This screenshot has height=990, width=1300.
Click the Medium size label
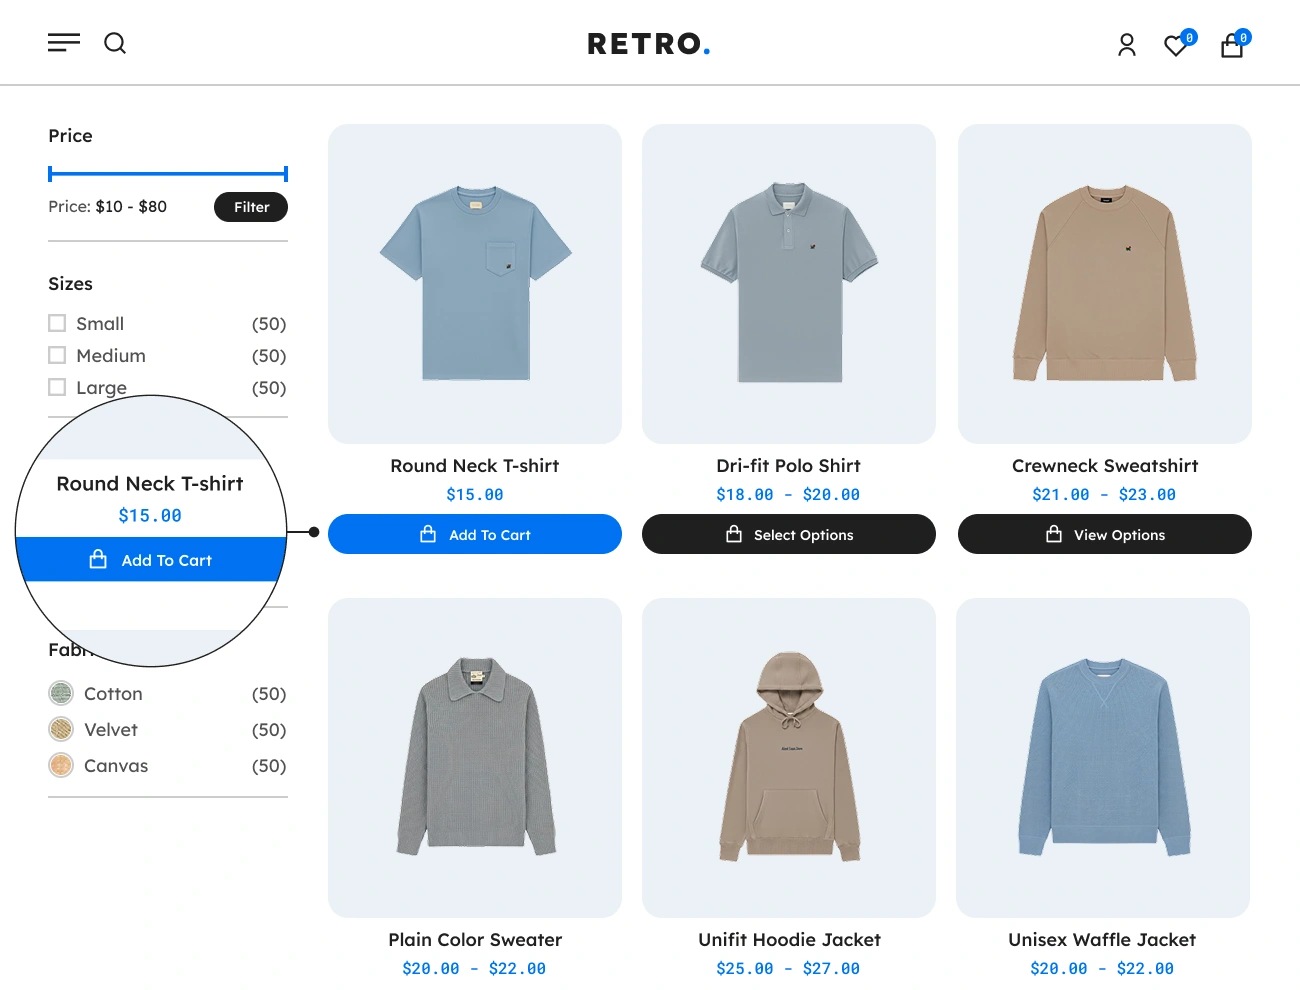click(x=111, y=356)
